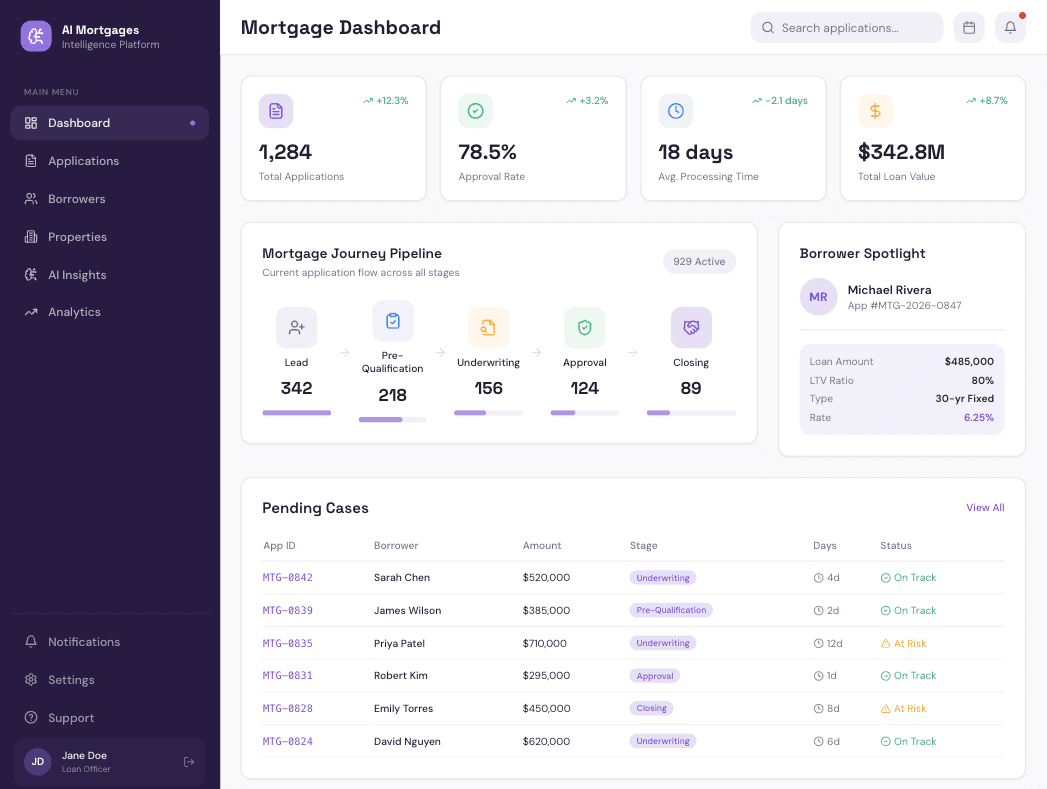Click the MR avatar in Borrower Spotlight
This screenshot has width=1047, height=789.
coord(819,297)
